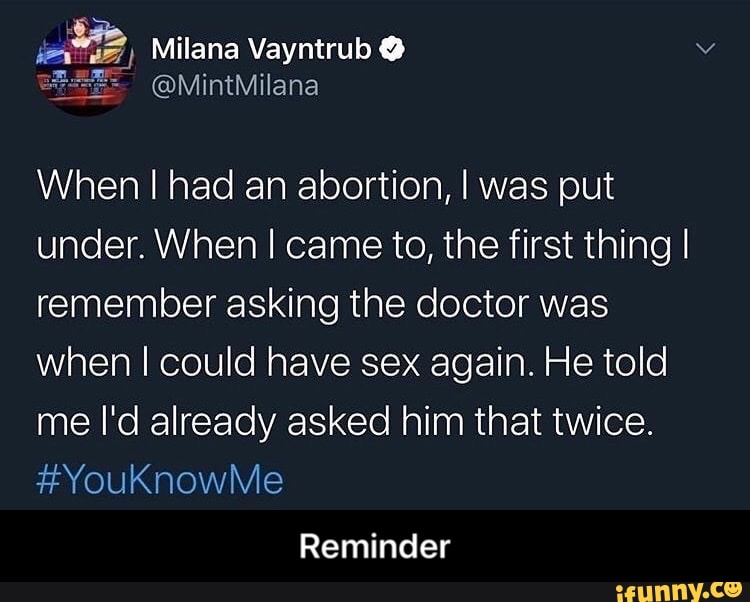Visit the @MintMilana handle link

(235, 86)
